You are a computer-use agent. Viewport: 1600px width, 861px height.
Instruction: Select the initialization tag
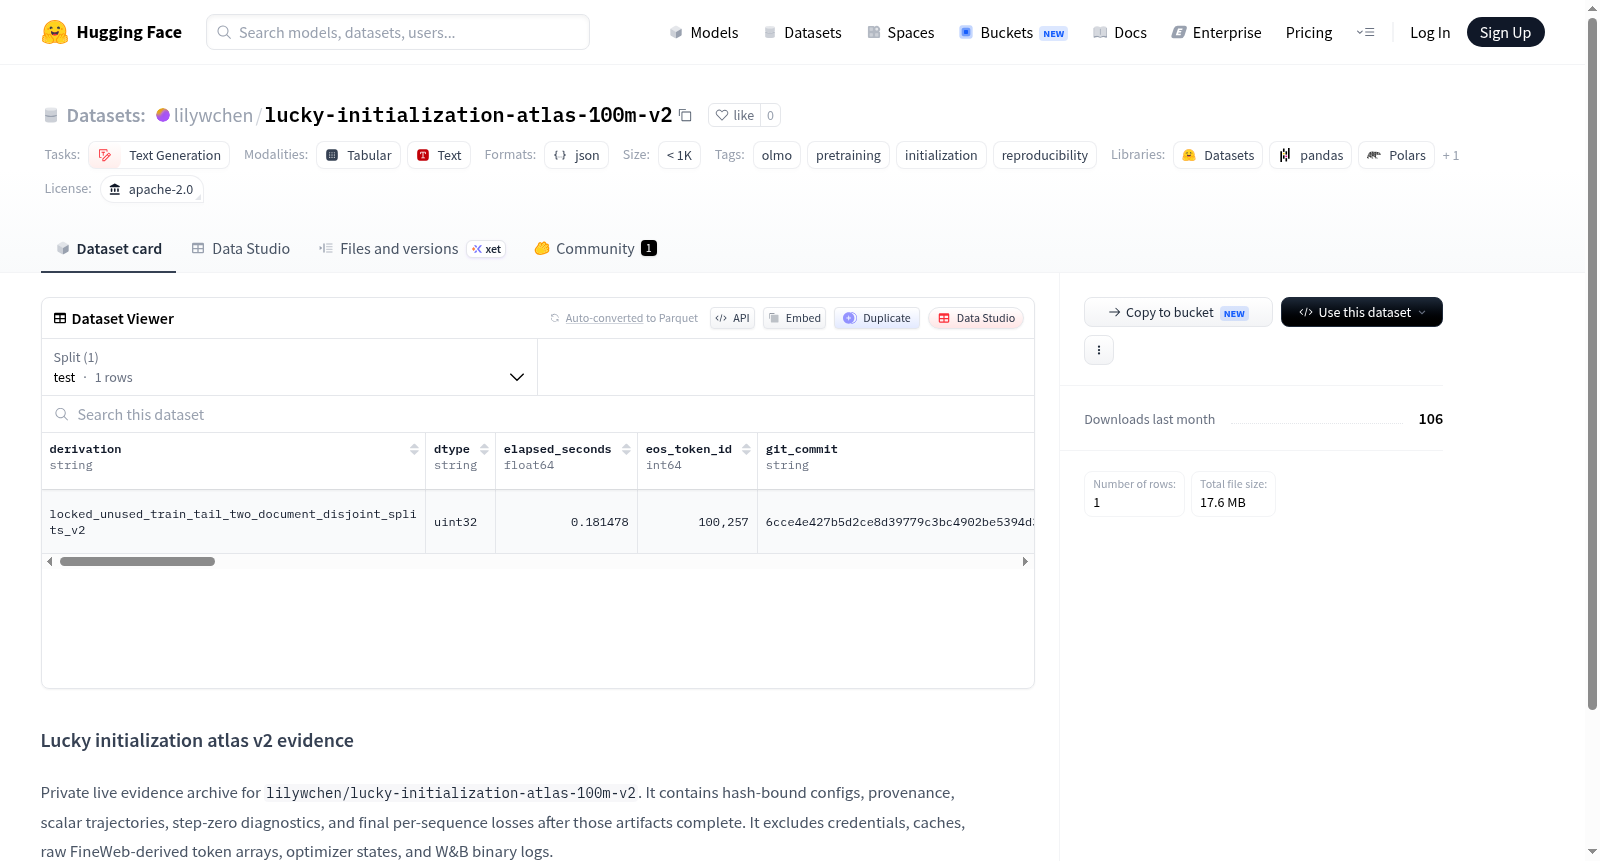[x=941, y=155]
